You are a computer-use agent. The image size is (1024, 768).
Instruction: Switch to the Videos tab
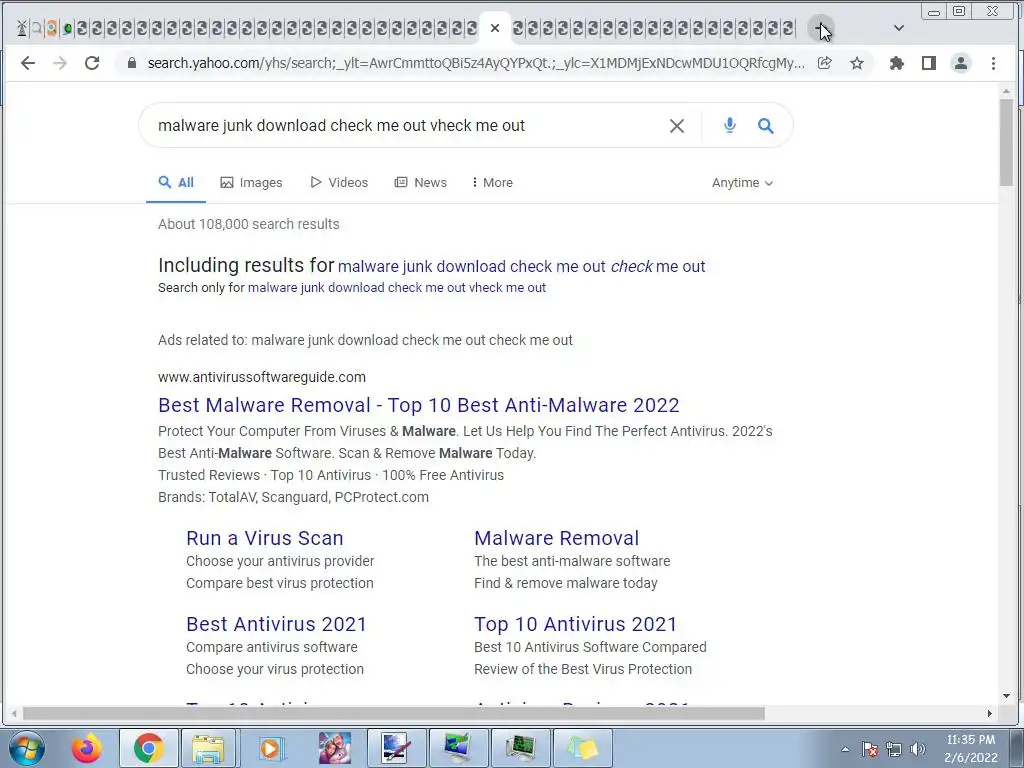coord(339,183)
